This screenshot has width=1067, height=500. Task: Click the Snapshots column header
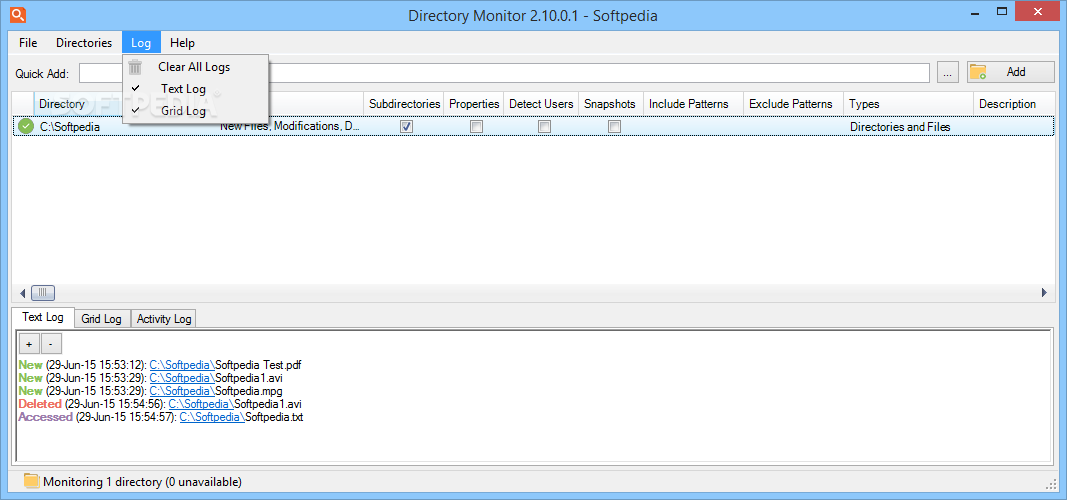(611, 104)
